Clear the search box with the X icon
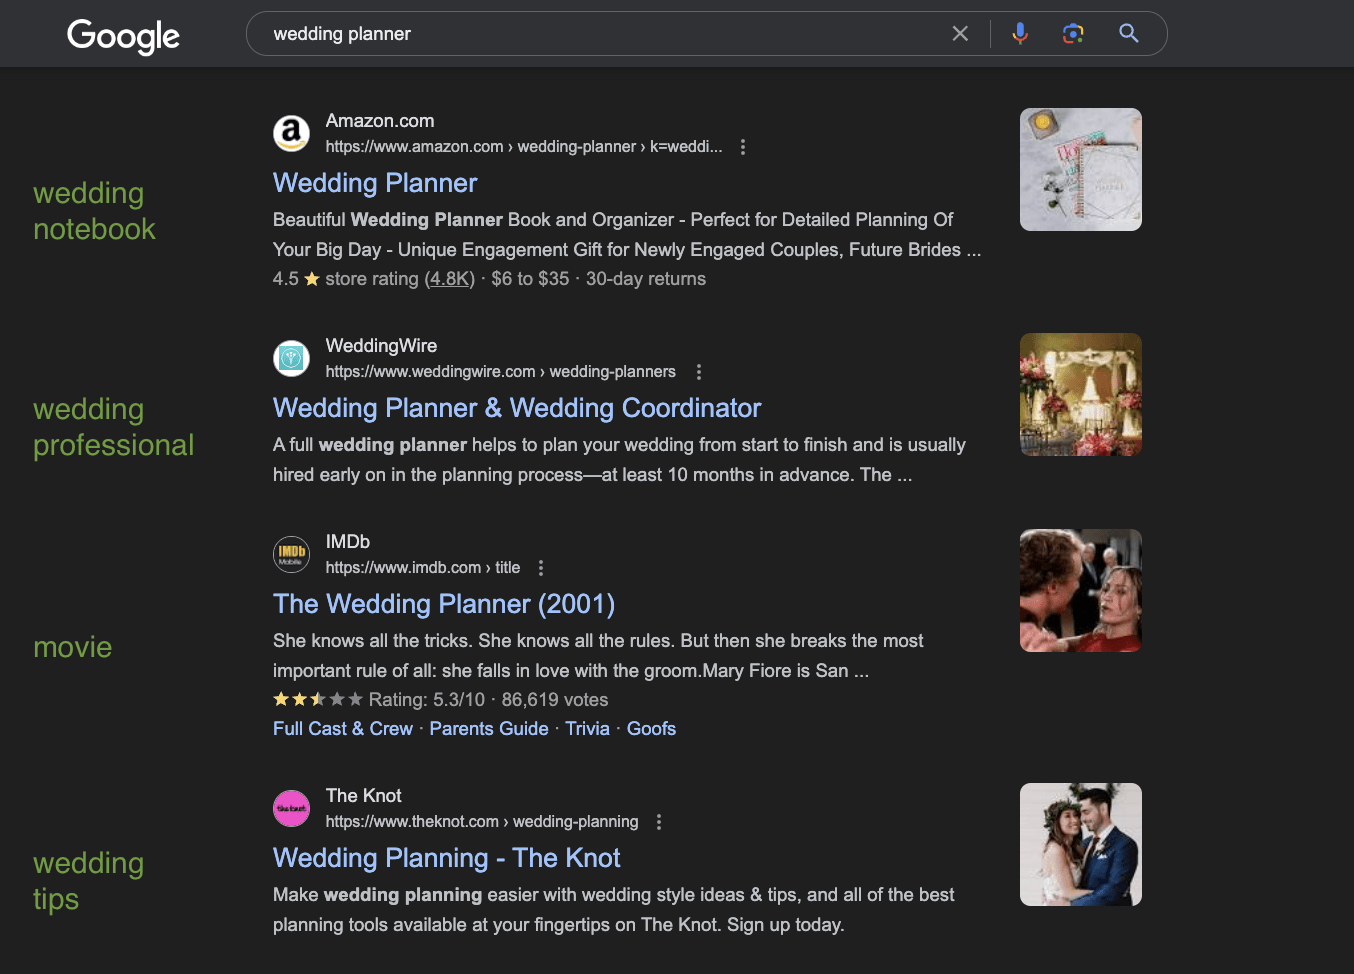The image size is (1354, 974). point(960,34)
